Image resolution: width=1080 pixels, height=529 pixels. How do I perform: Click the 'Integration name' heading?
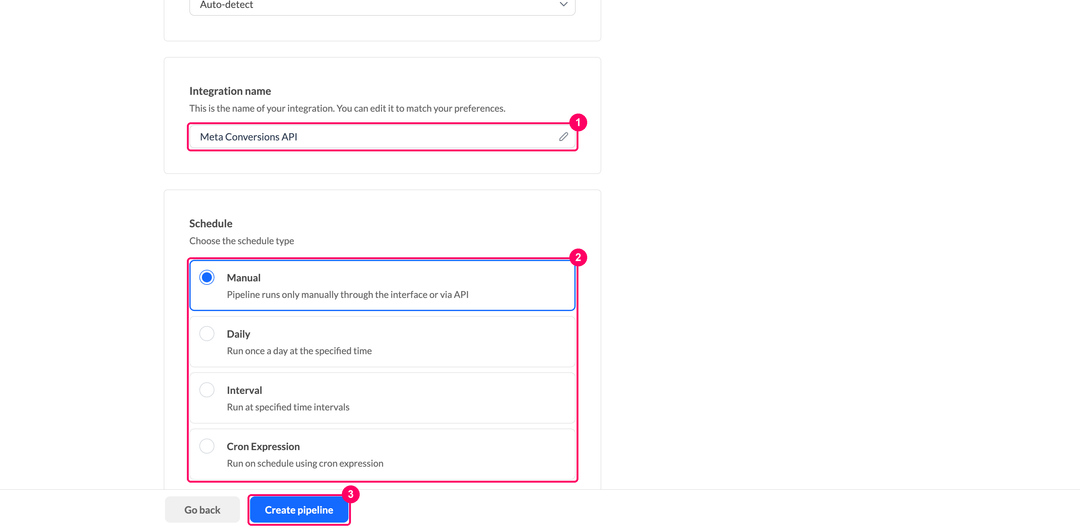pyautogui.click(x=230, y=91)
